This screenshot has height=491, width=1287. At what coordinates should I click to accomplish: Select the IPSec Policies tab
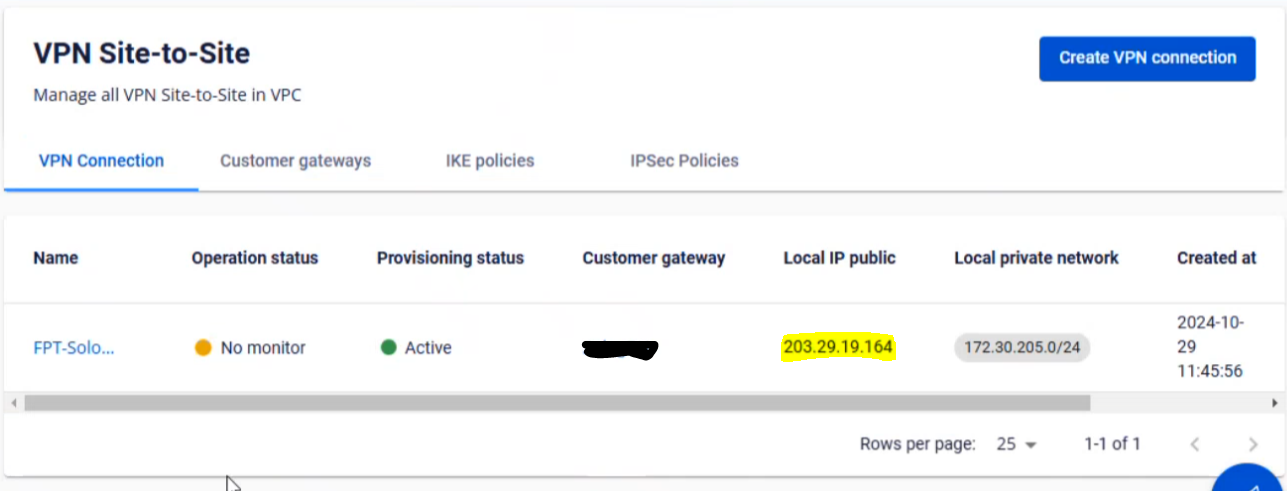click(684, 160)
